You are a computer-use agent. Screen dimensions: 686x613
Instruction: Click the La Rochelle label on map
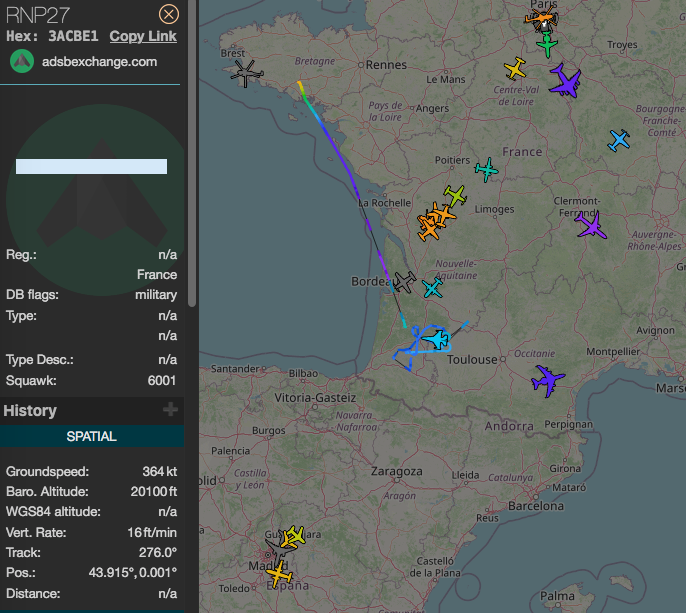click(x=385, y=203)
